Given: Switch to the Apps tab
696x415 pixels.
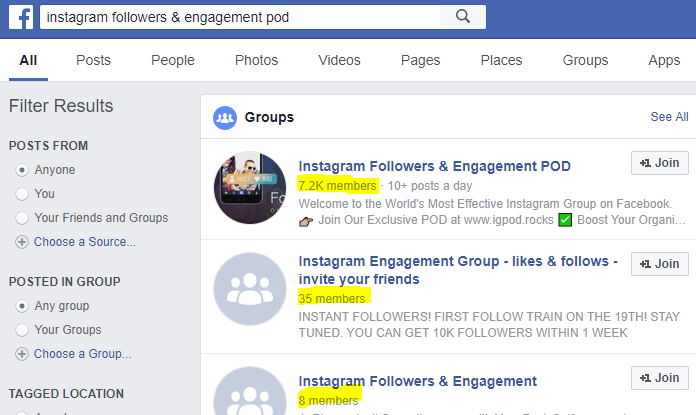Looking at the screenshot, I should pyautogui.click(x=664, y=60).
